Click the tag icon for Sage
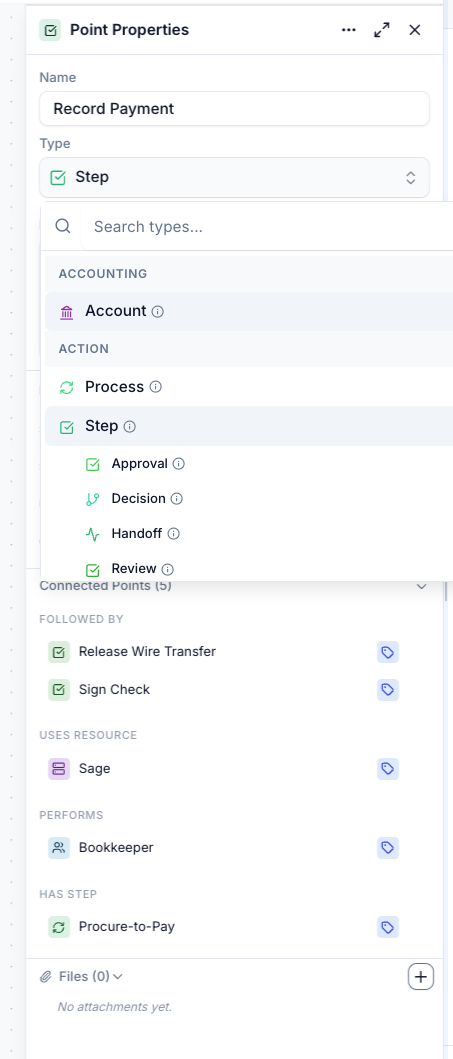This screenshot has height=1059, width=453. (388, 769)
